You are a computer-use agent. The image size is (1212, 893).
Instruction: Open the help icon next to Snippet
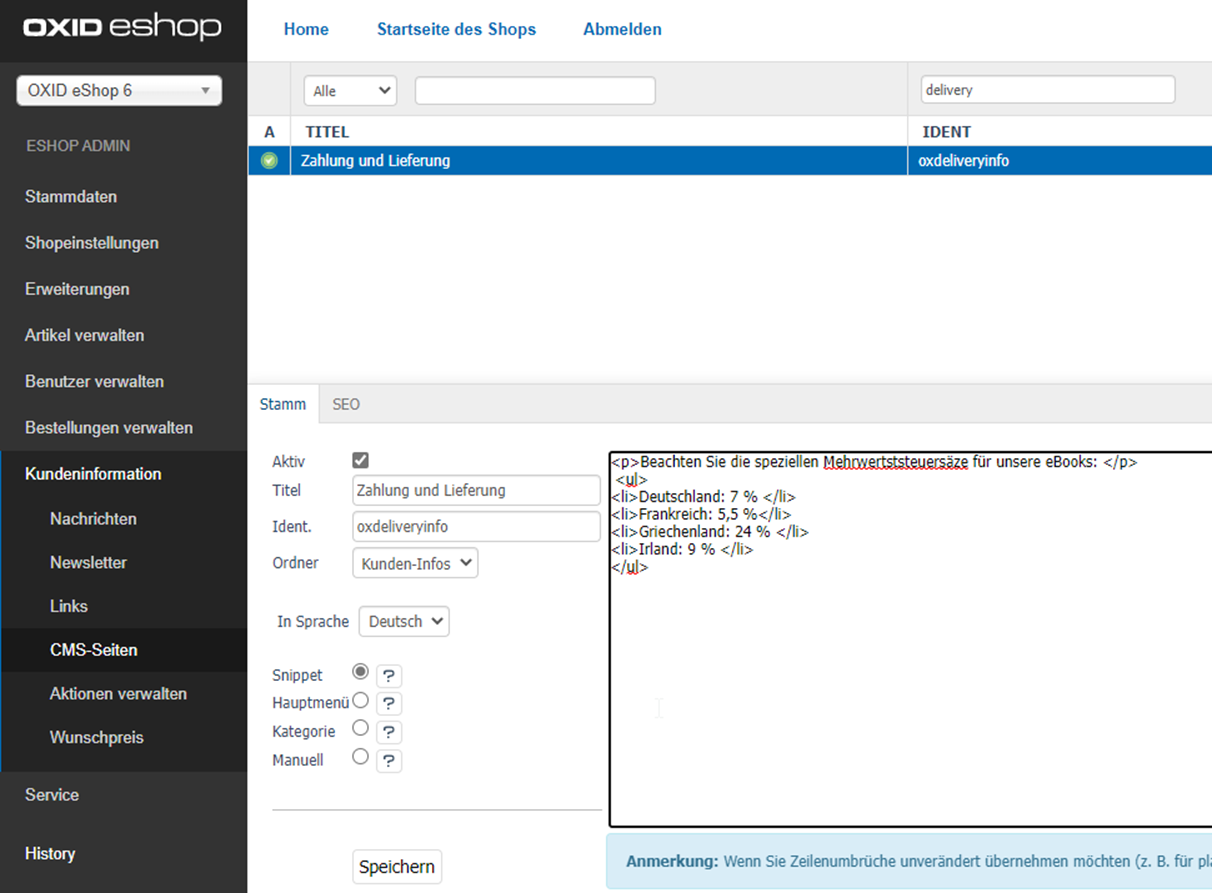pos(389,676)
